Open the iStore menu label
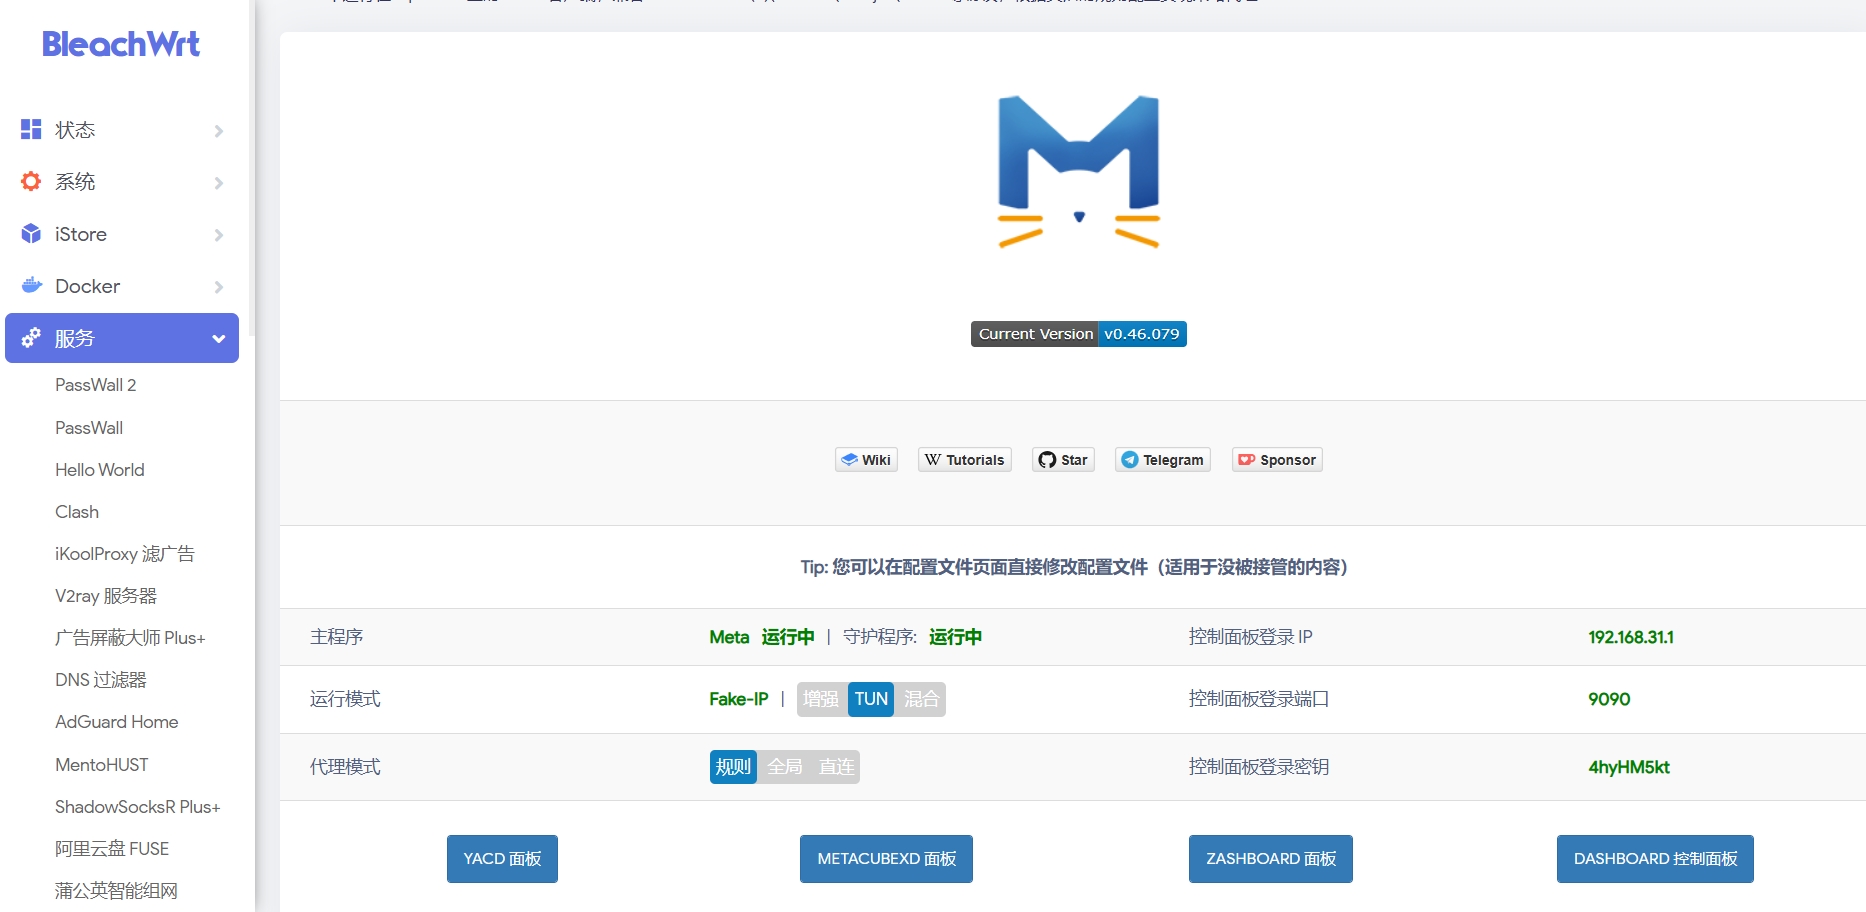This screenshot has height=912, width=1866. 81,234
